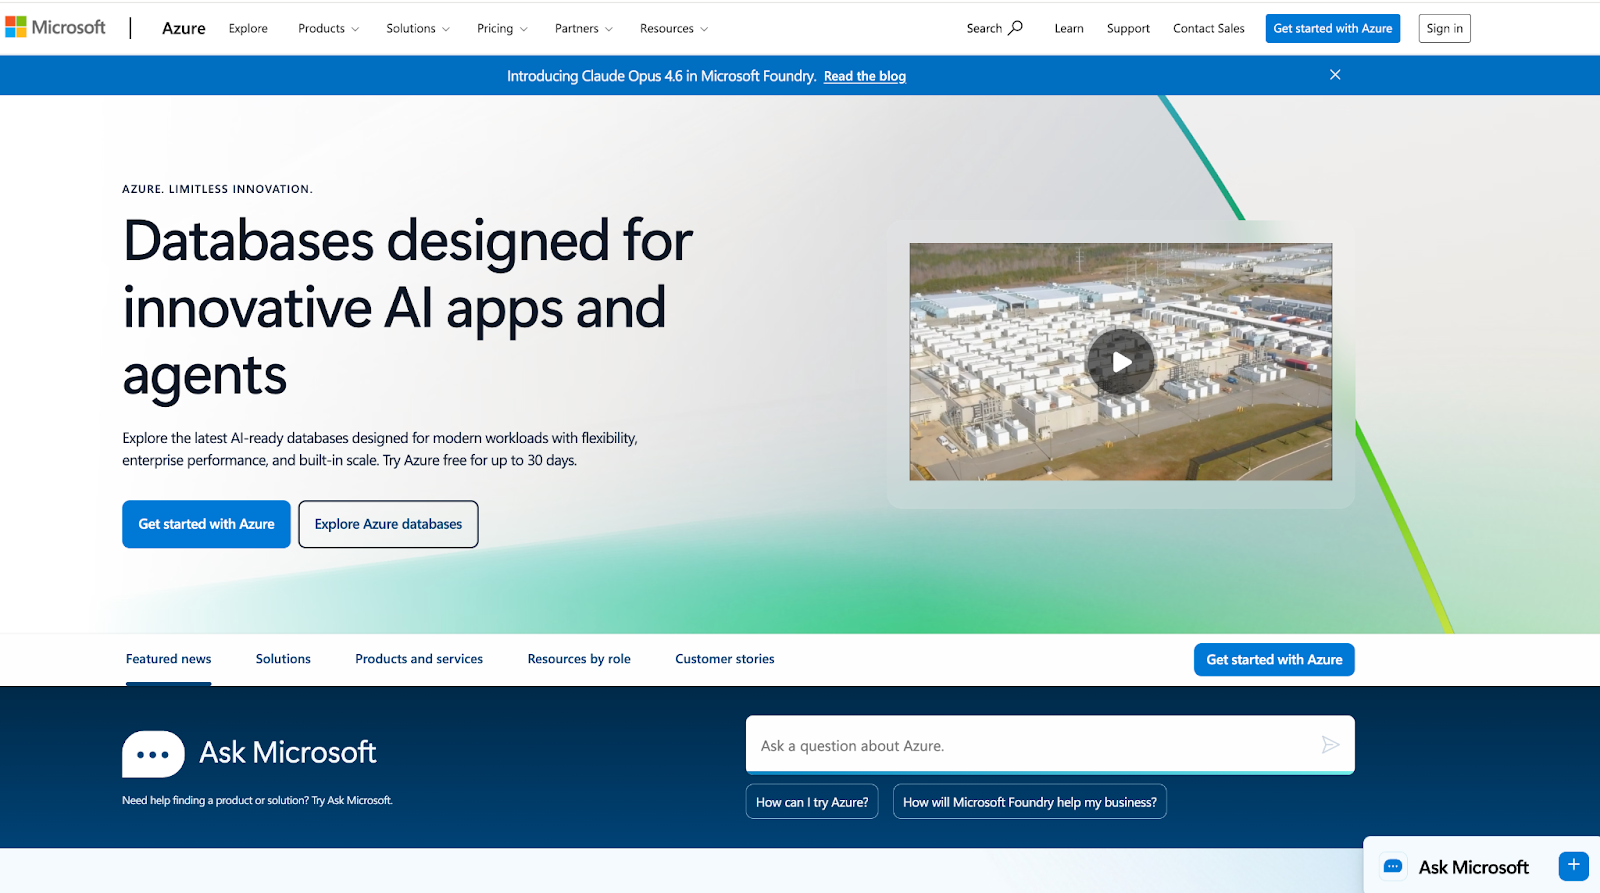
Task: Click Contact Sales
Action: (x=1209, y=29)
